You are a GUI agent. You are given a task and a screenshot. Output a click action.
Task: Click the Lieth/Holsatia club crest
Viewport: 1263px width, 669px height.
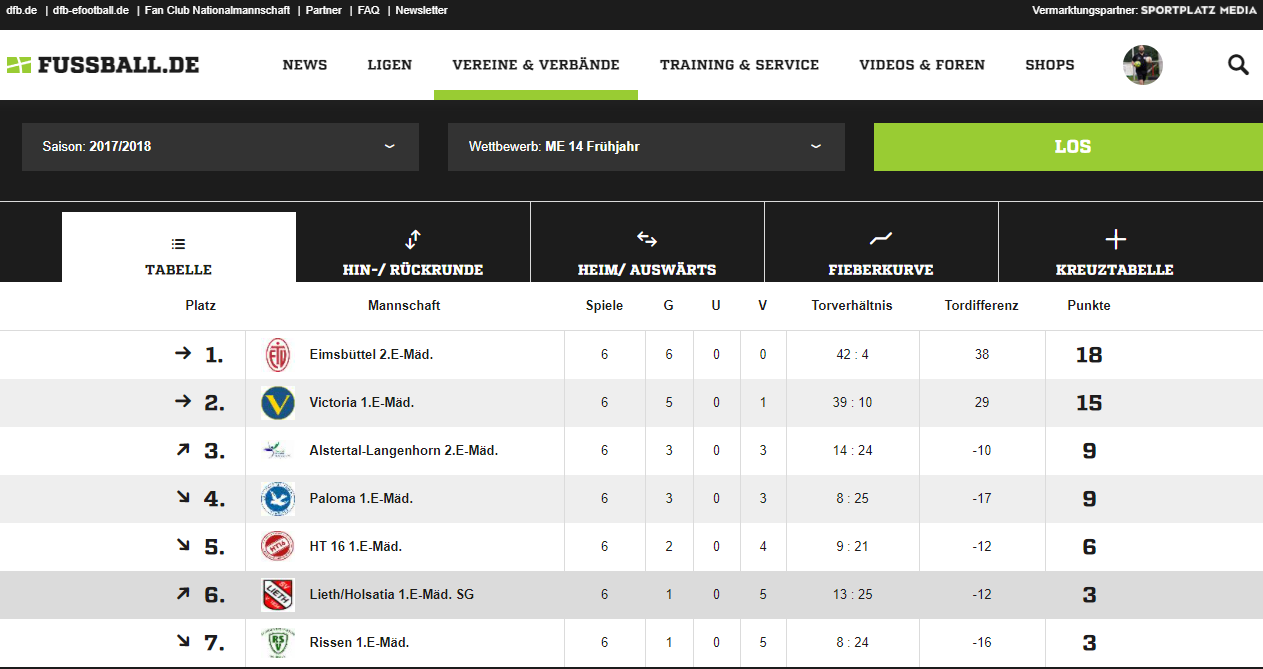(x=277, y=595)
